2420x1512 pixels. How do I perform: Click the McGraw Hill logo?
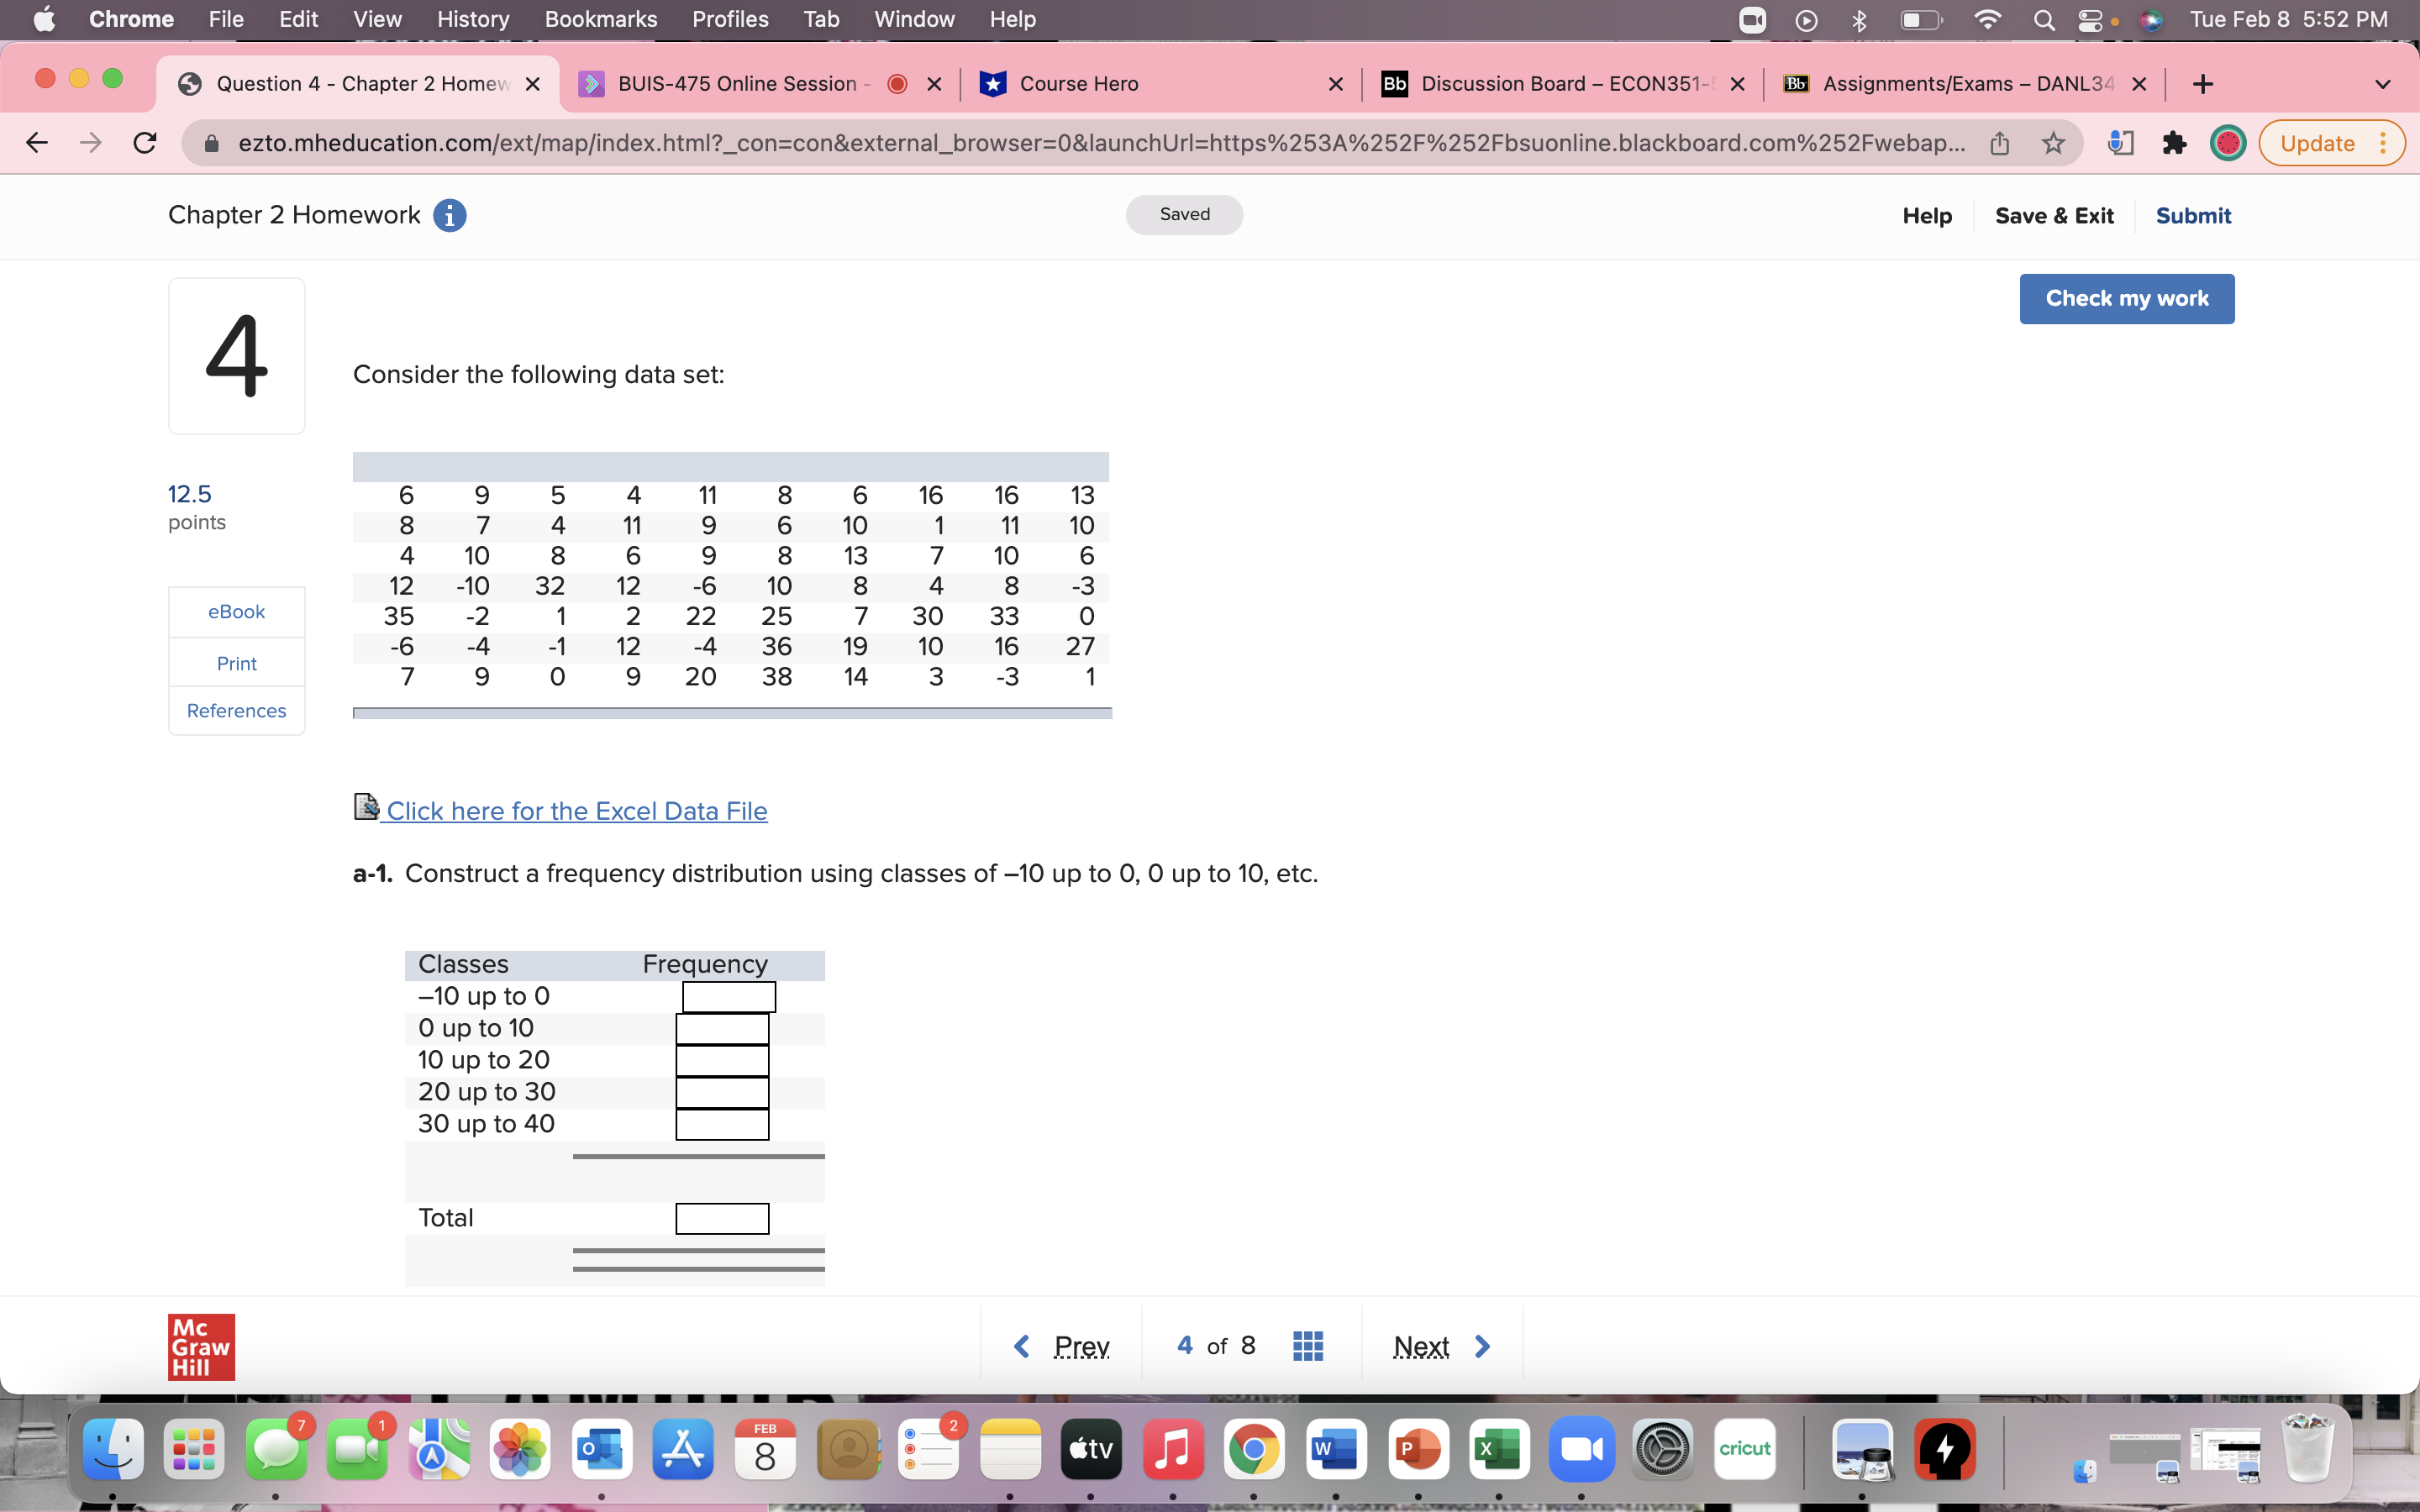tap(201, 1346)
